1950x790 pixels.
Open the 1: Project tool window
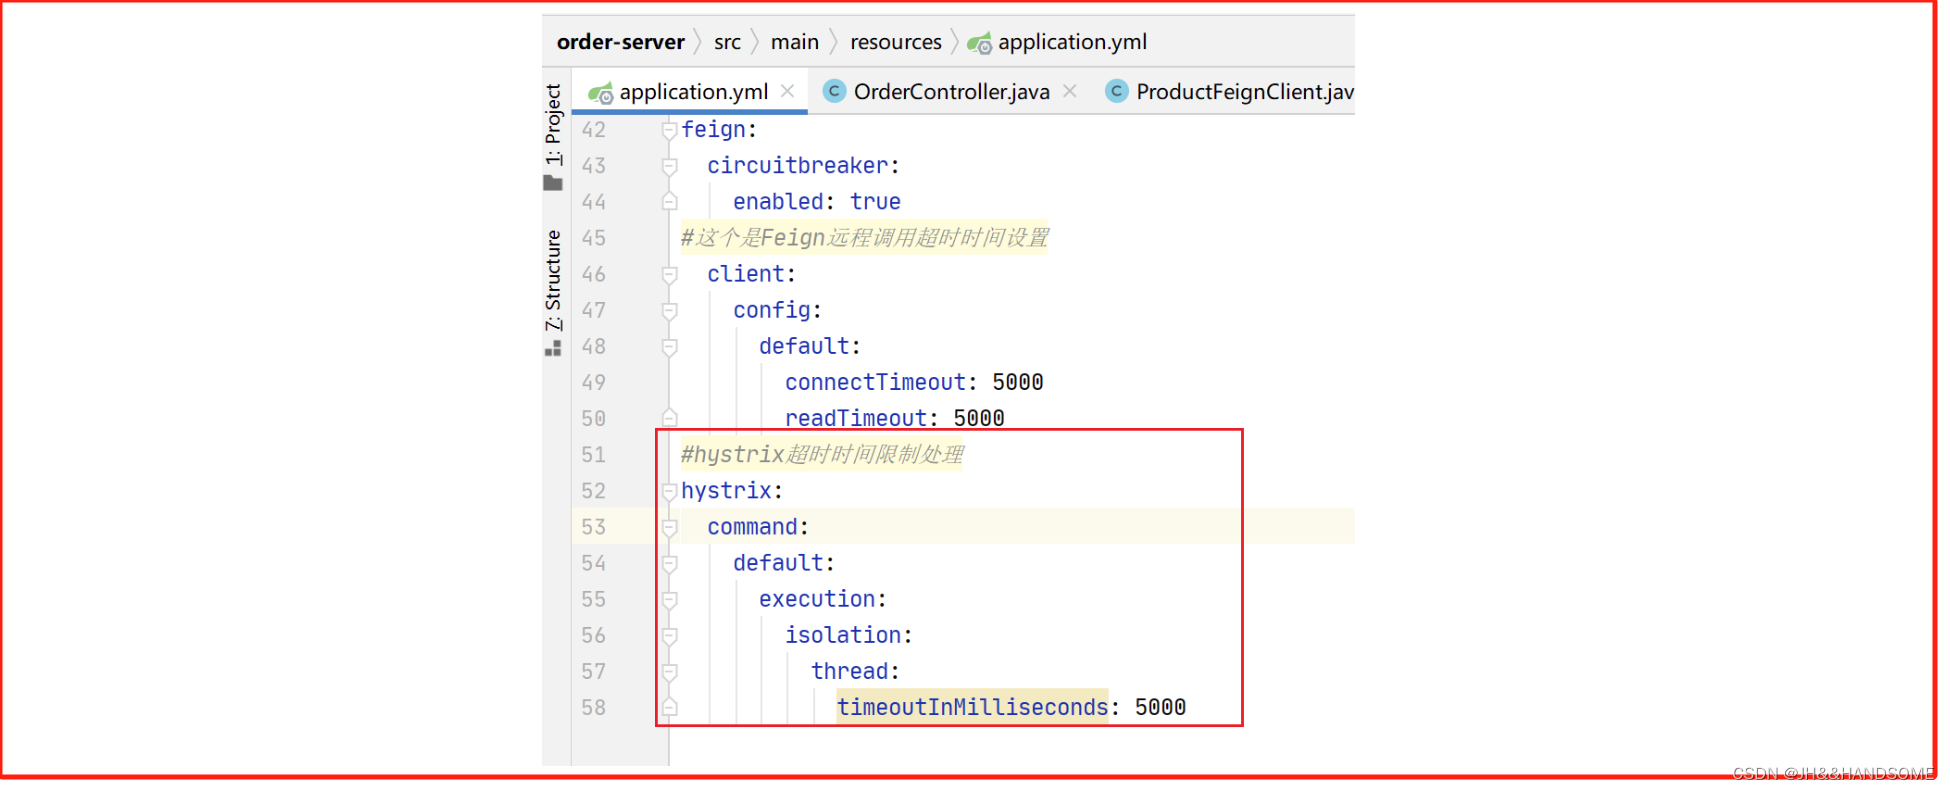point(553,124)
